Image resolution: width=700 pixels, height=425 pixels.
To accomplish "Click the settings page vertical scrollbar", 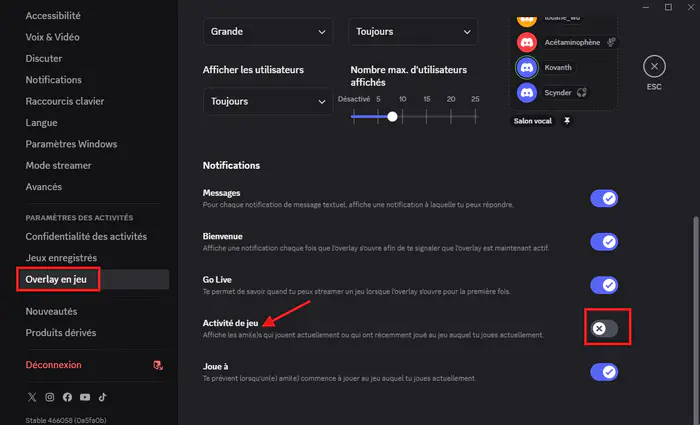I will tap(696, 320).
